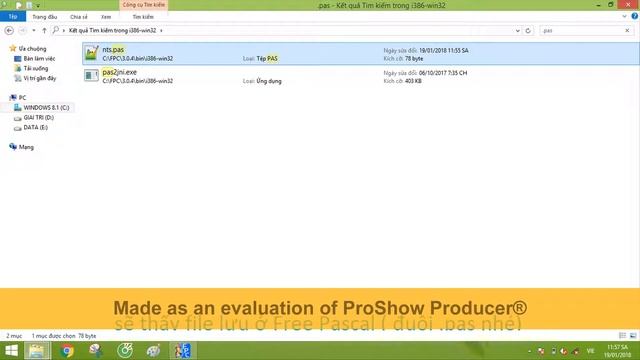Open the DATA (E:) drive
The width and height of the screenshot is (640, 360).
point(36,127)
